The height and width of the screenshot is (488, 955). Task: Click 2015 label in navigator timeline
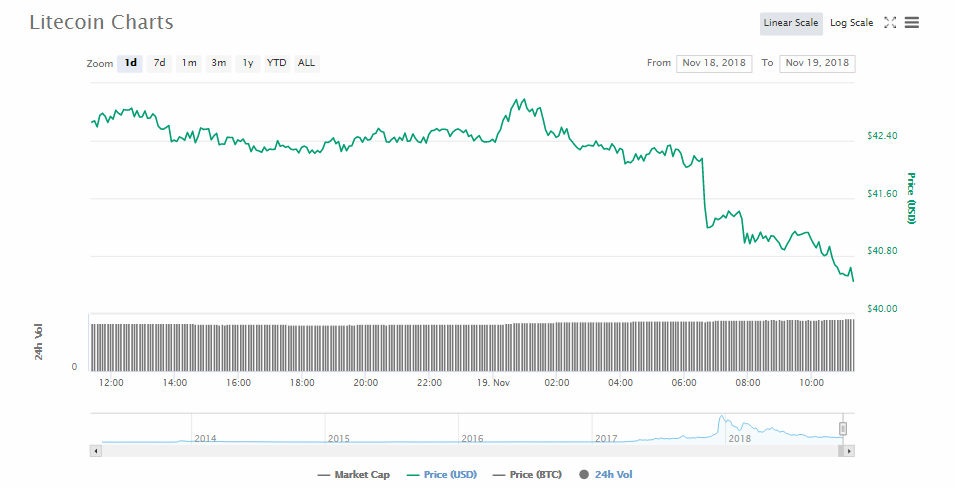[x=339, y=439]
